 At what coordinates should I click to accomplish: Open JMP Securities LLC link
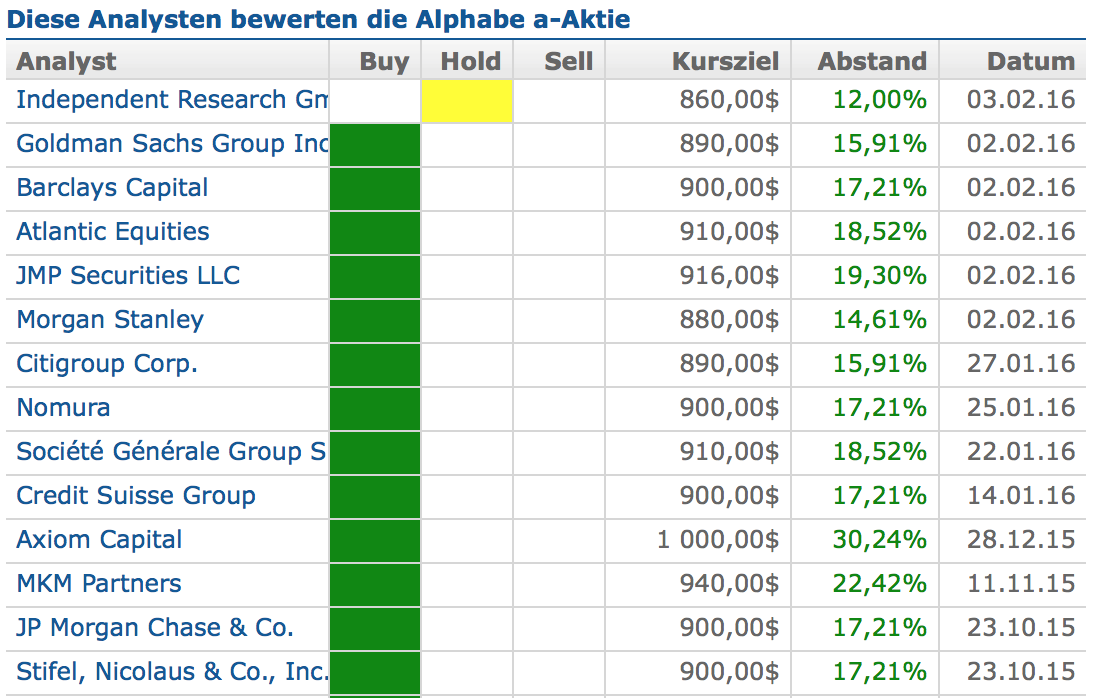coord(129,276)
